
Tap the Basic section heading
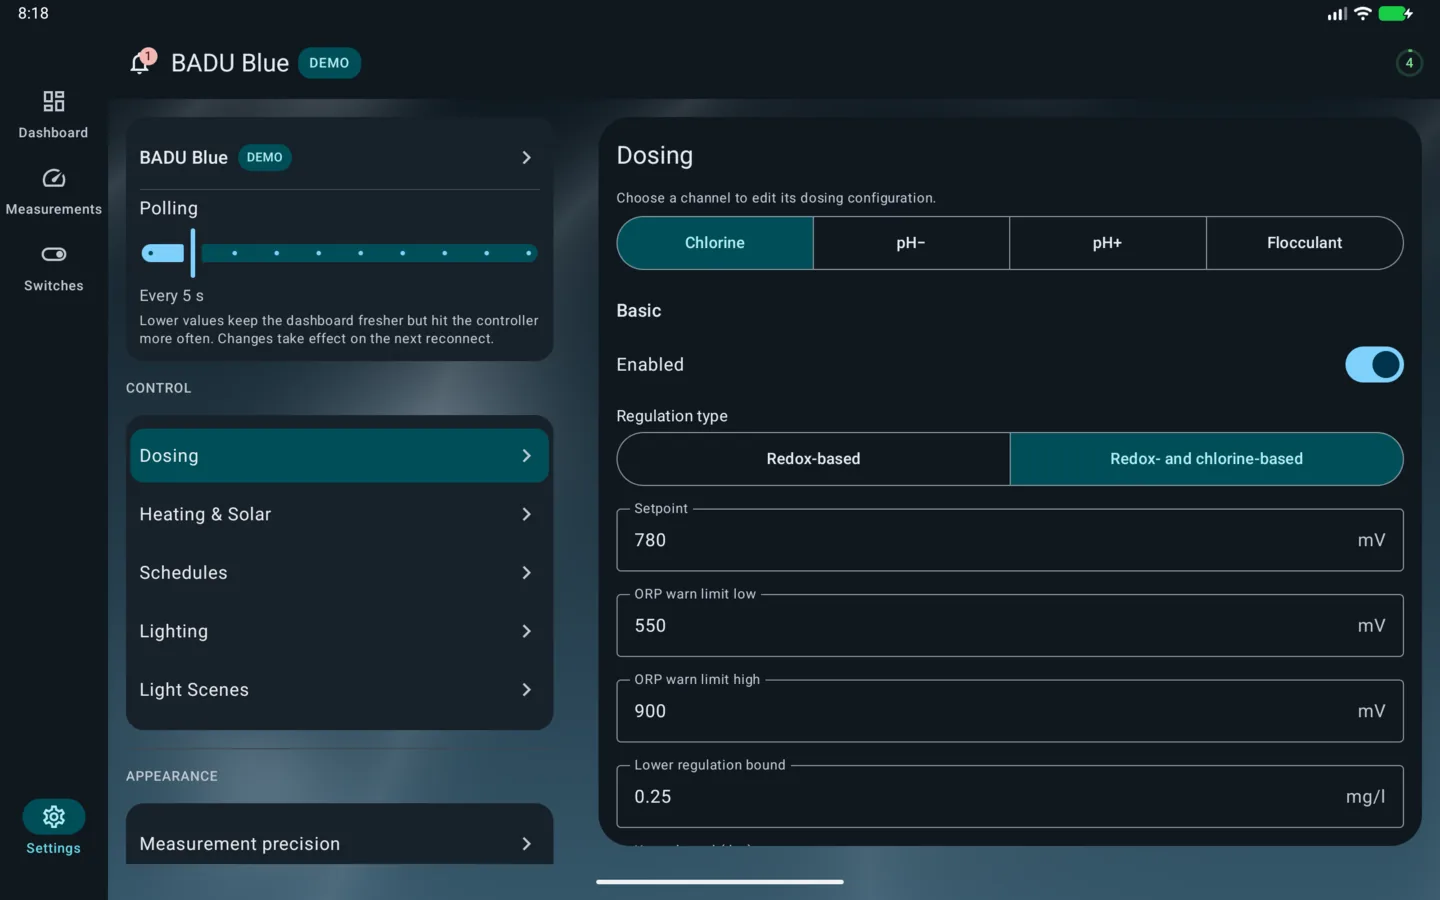pos(639,311)
